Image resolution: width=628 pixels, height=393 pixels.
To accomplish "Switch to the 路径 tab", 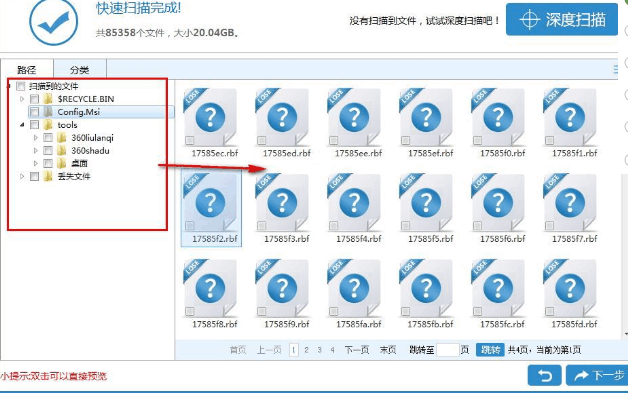I will coord(27,70).
